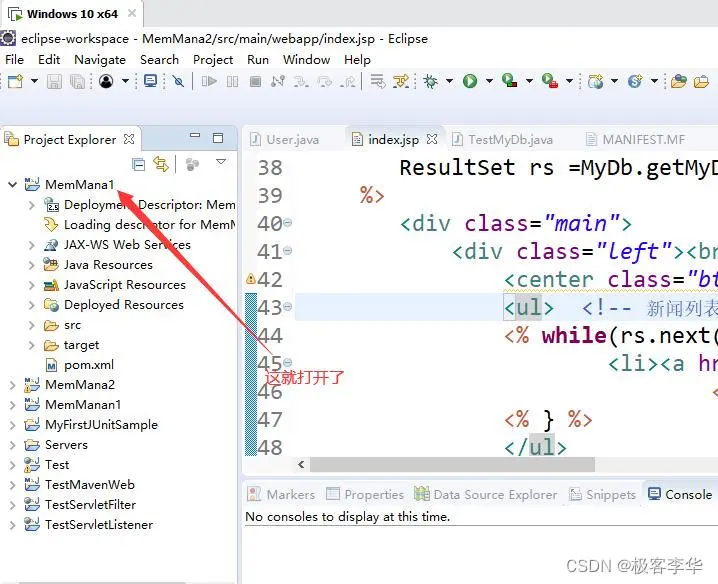Screen dimensions: 718x584
Task: Toggle Use Step Filters icon
Action: [401, 81]
